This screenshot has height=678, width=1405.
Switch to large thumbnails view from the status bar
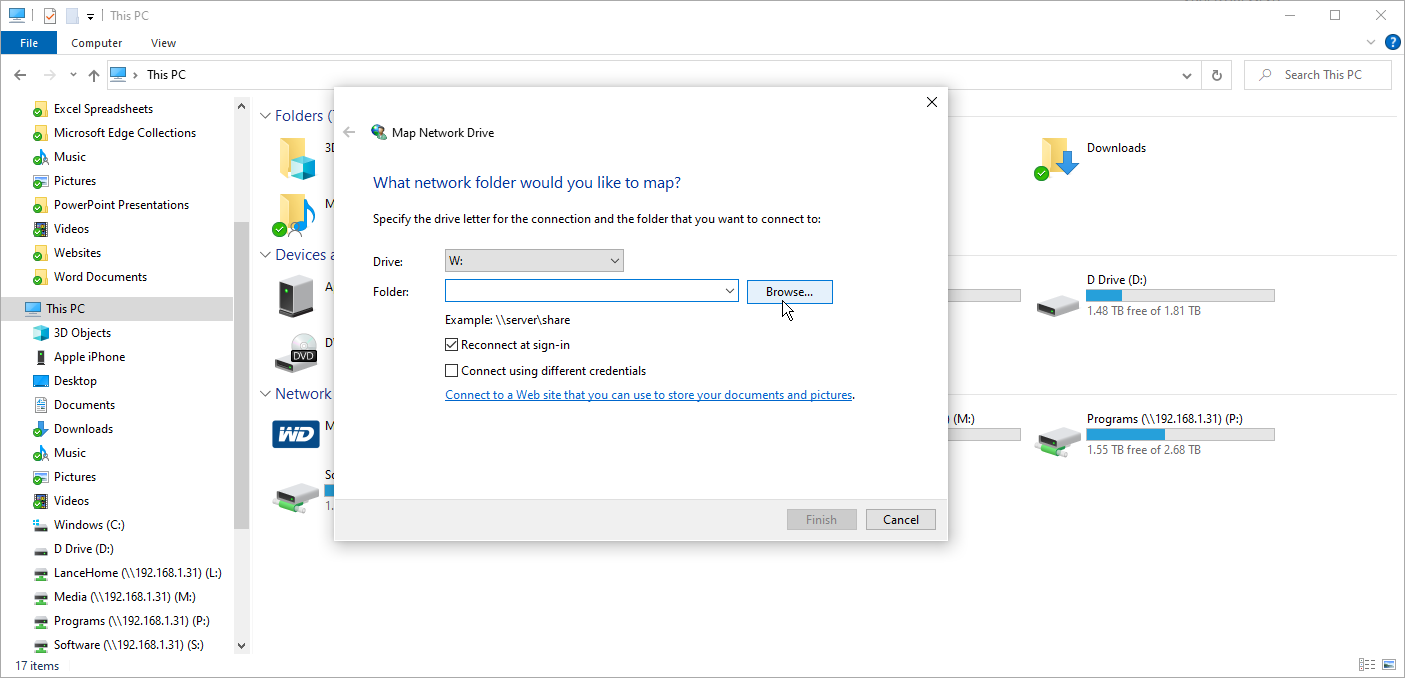1389,664
